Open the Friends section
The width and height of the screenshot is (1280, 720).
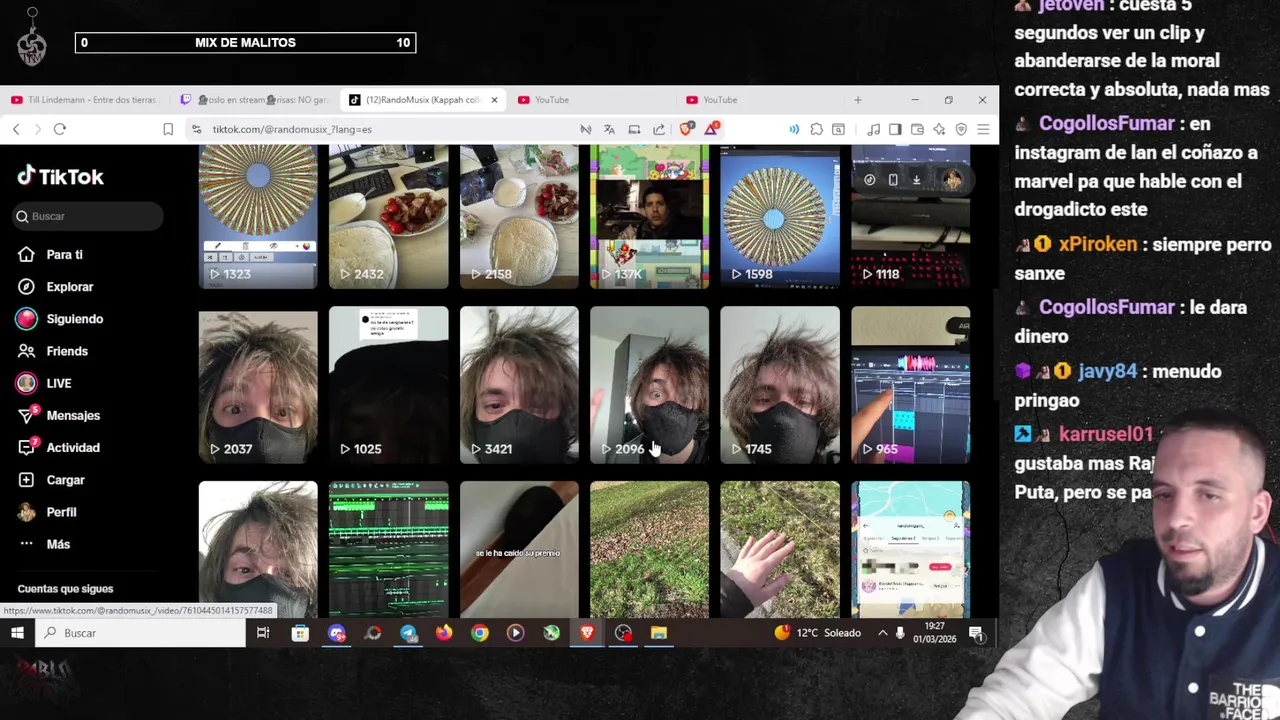pos(53,351)
